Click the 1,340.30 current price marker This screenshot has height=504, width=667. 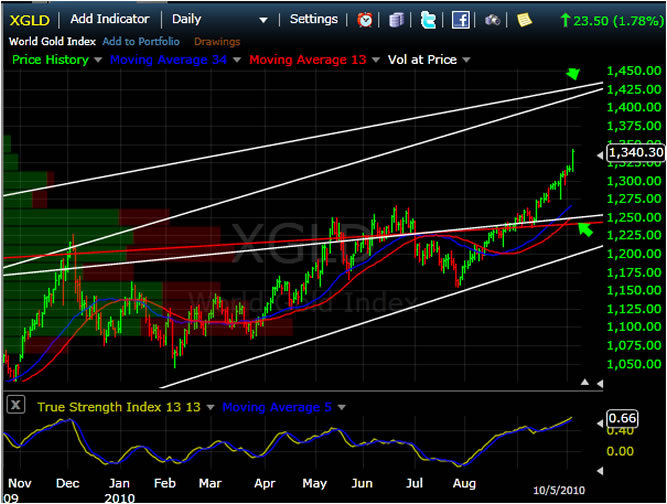pos(634,153)
